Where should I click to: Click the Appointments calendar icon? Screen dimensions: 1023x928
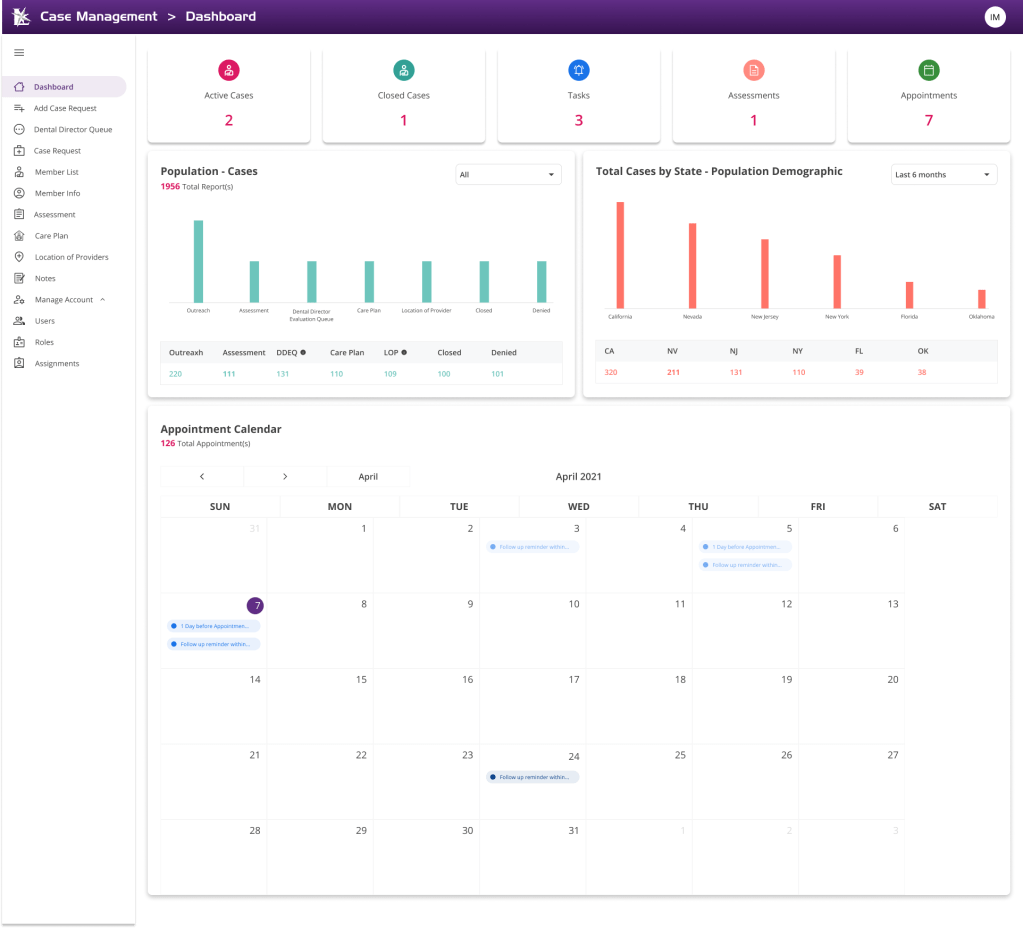tap(928, 70)
